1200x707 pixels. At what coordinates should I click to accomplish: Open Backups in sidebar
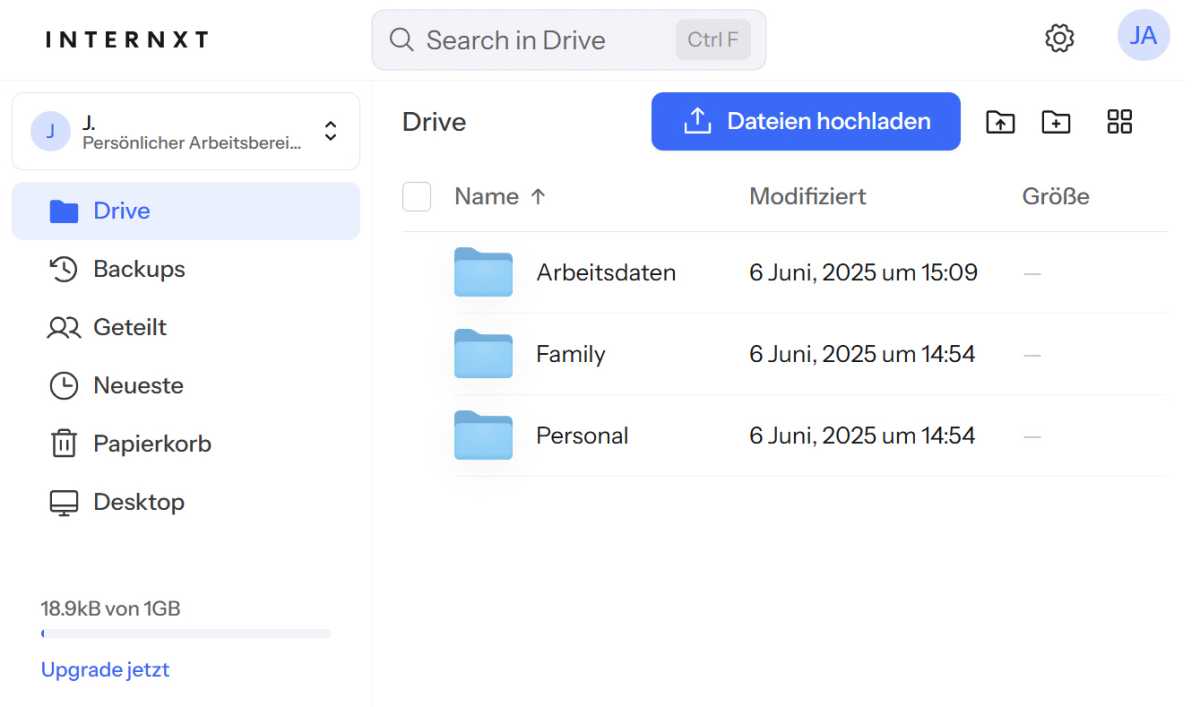click(138, 269)
